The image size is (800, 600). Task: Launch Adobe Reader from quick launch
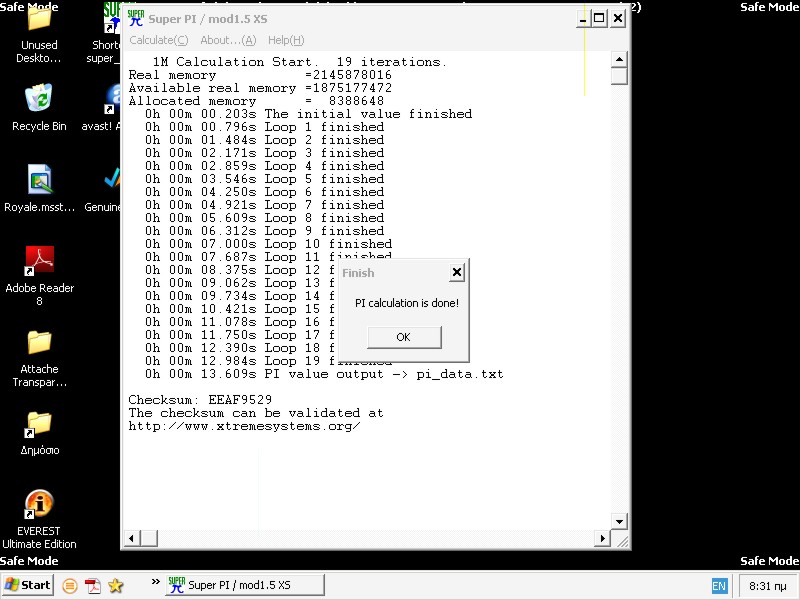point(93,586)
